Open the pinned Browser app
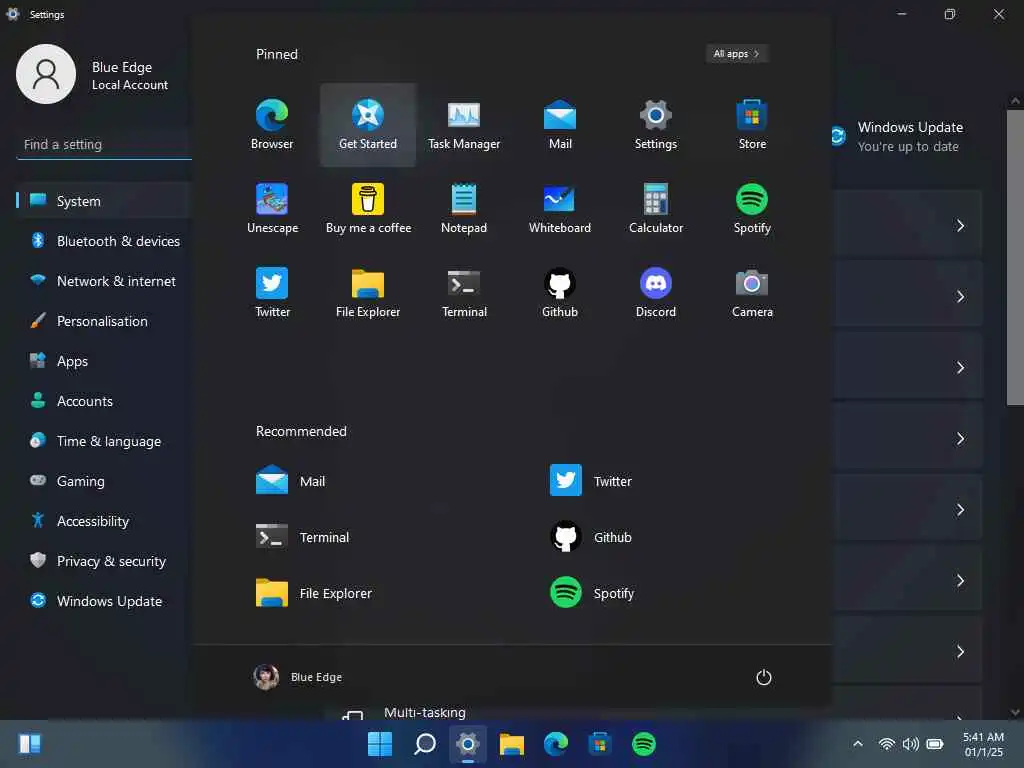 pos(272,125)
